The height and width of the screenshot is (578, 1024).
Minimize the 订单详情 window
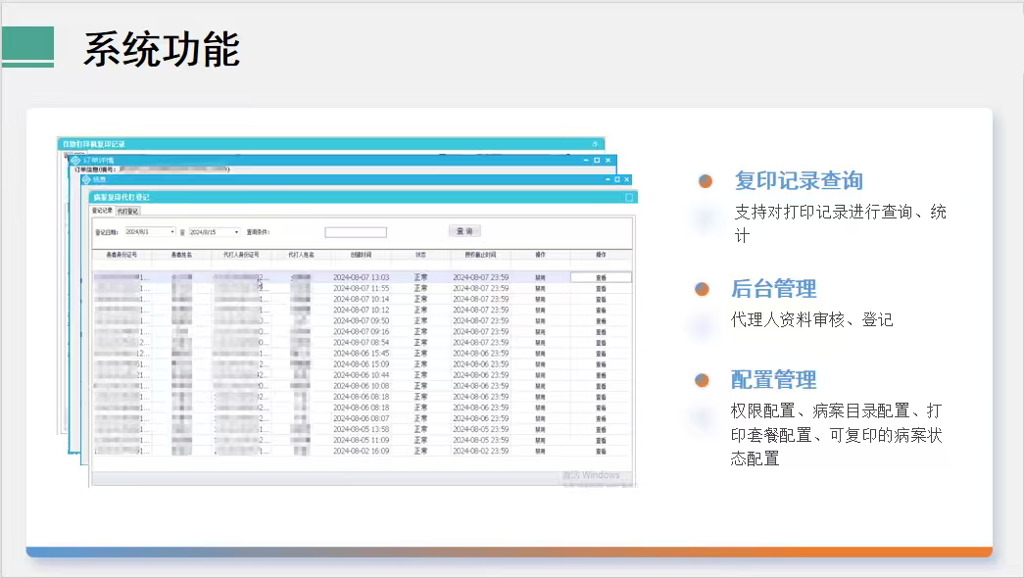point(586,160)
